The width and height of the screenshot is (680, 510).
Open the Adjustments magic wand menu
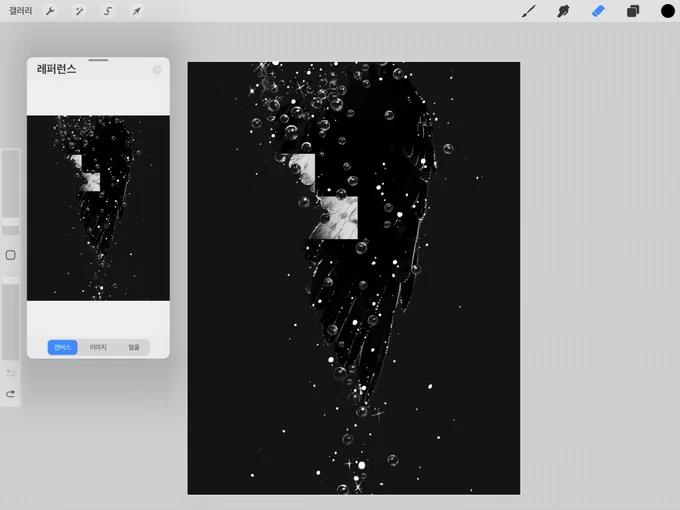79,11
